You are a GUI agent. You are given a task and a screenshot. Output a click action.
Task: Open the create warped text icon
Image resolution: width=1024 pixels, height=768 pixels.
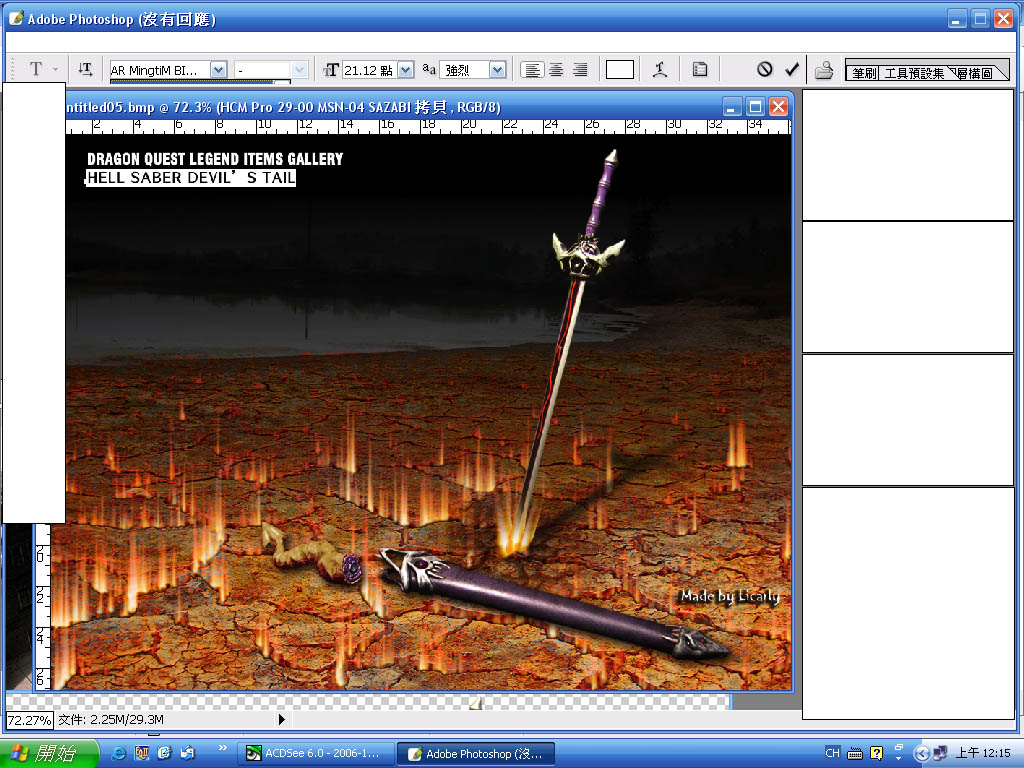tap(659, 70)
